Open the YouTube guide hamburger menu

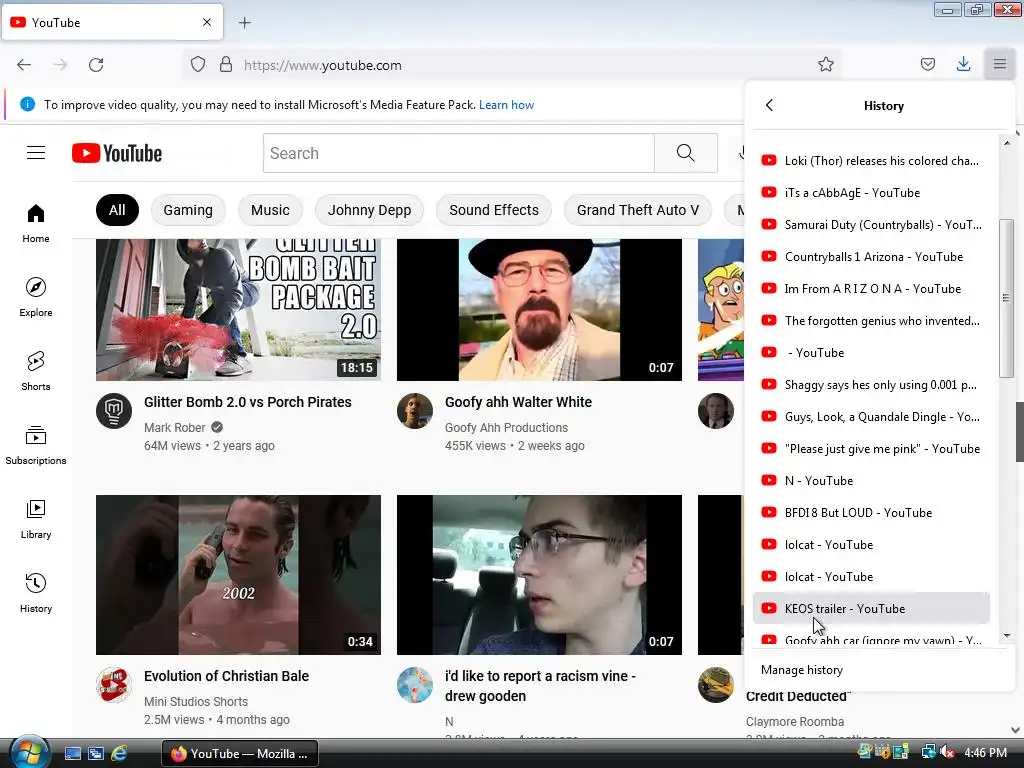pos(36,153)
